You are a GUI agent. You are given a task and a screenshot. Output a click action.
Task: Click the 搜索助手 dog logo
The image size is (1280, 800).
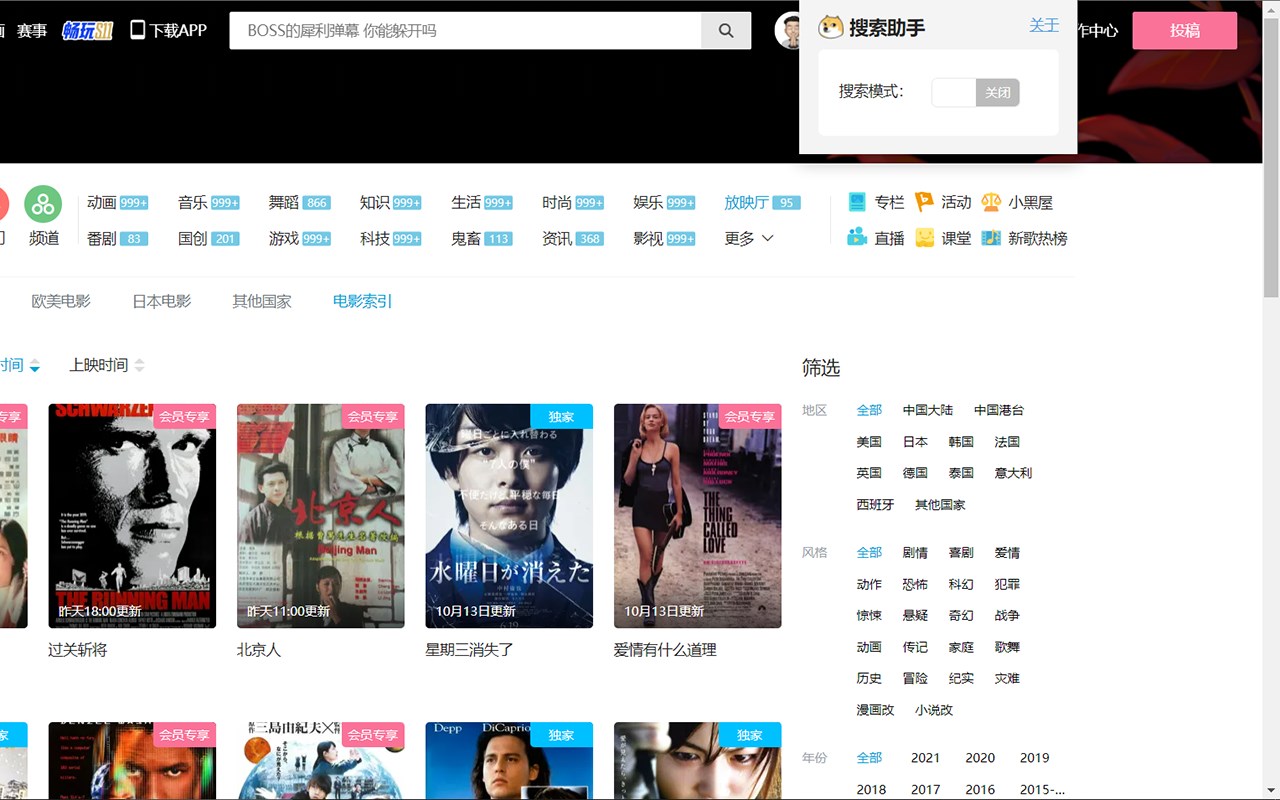point(830,27)
